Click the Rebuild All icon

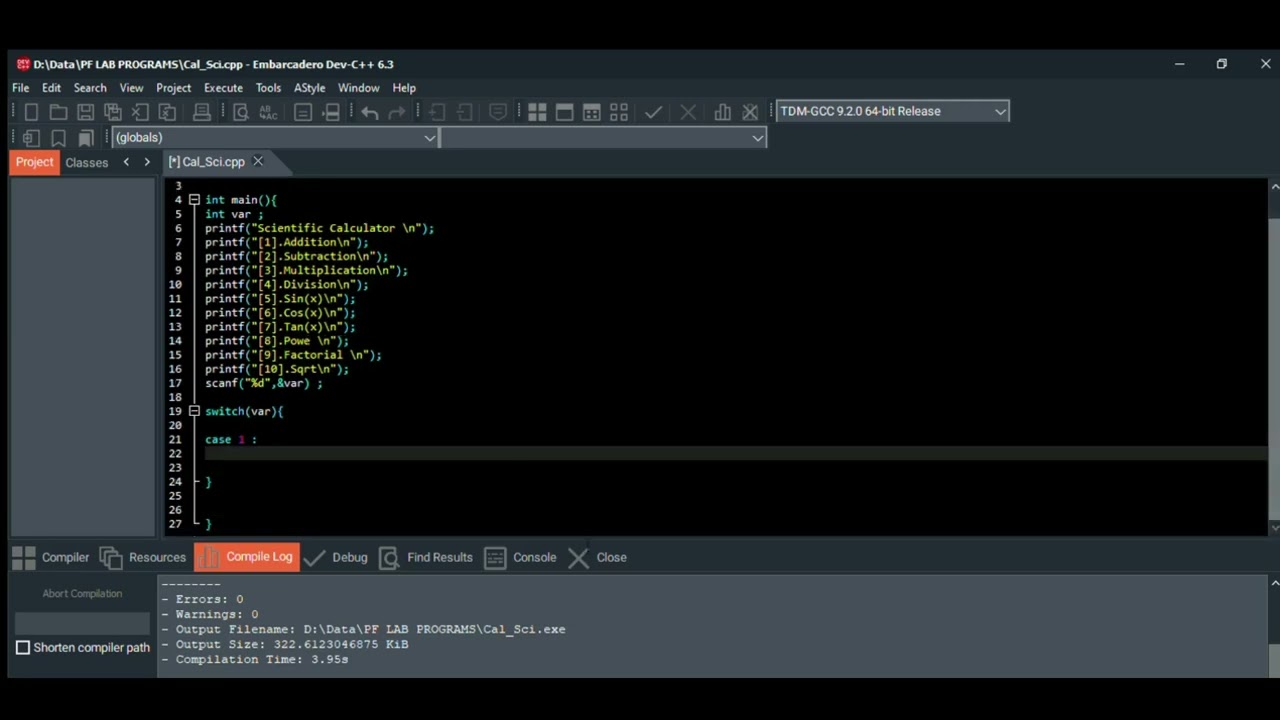[x=619, y=112]
